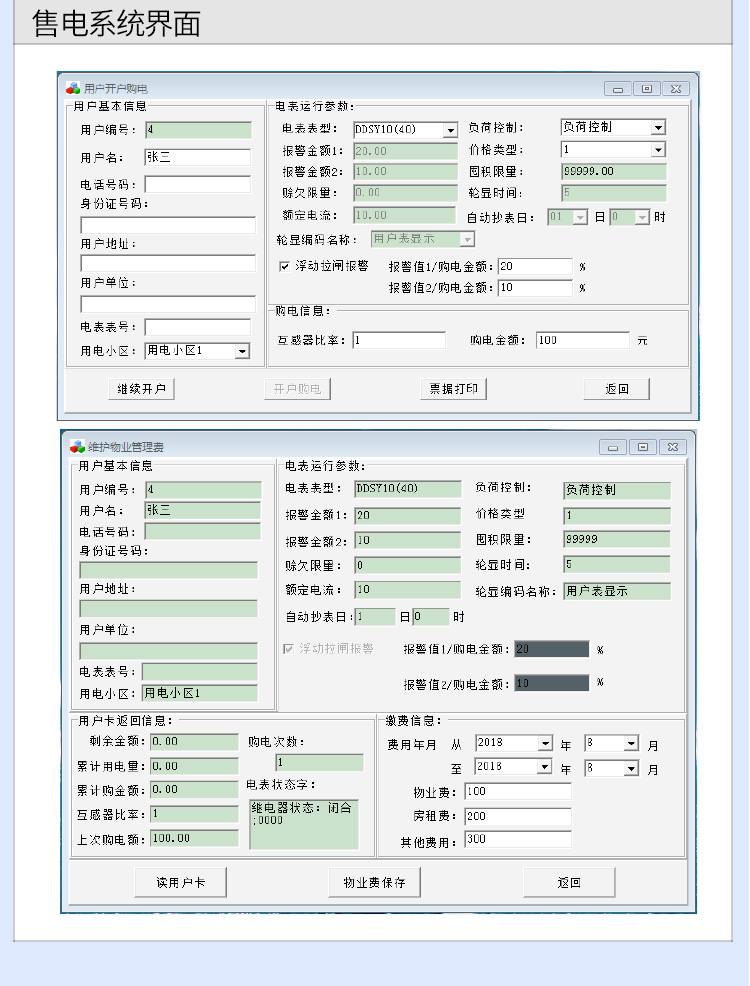Maximize the 用户开户购电 window
This screenshot has height=986, width=750.
pyautogui.click(x=647, y=89)
